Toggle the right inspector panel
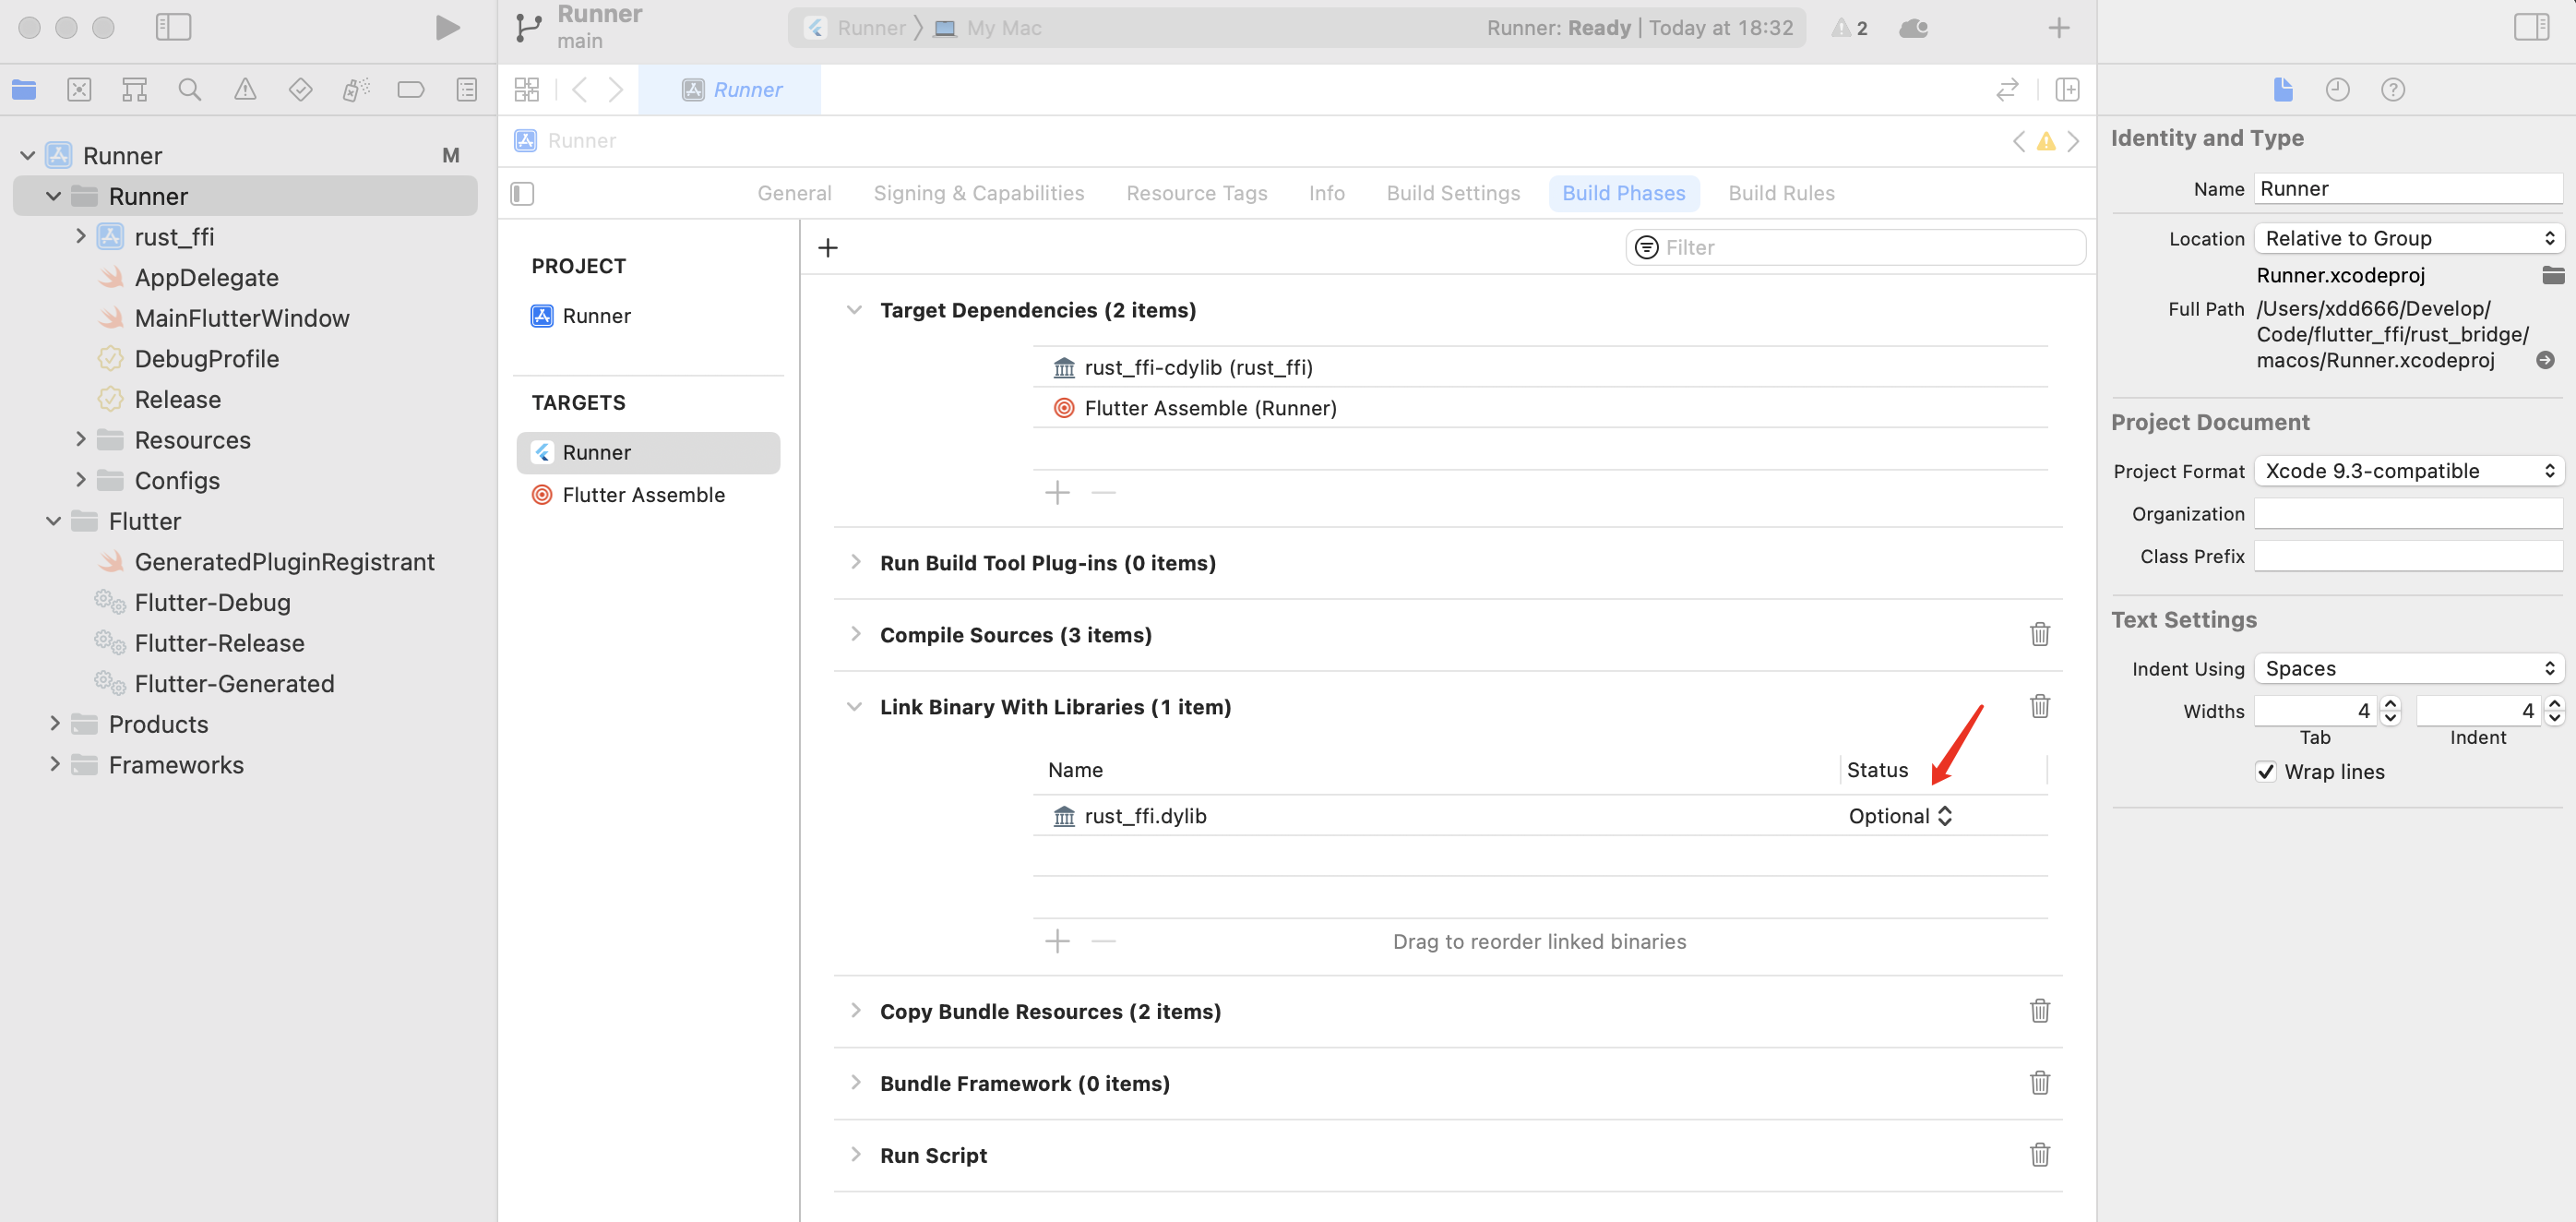The height and width of the screenshot is (1222, 2576). click(x=2531, y=28)
